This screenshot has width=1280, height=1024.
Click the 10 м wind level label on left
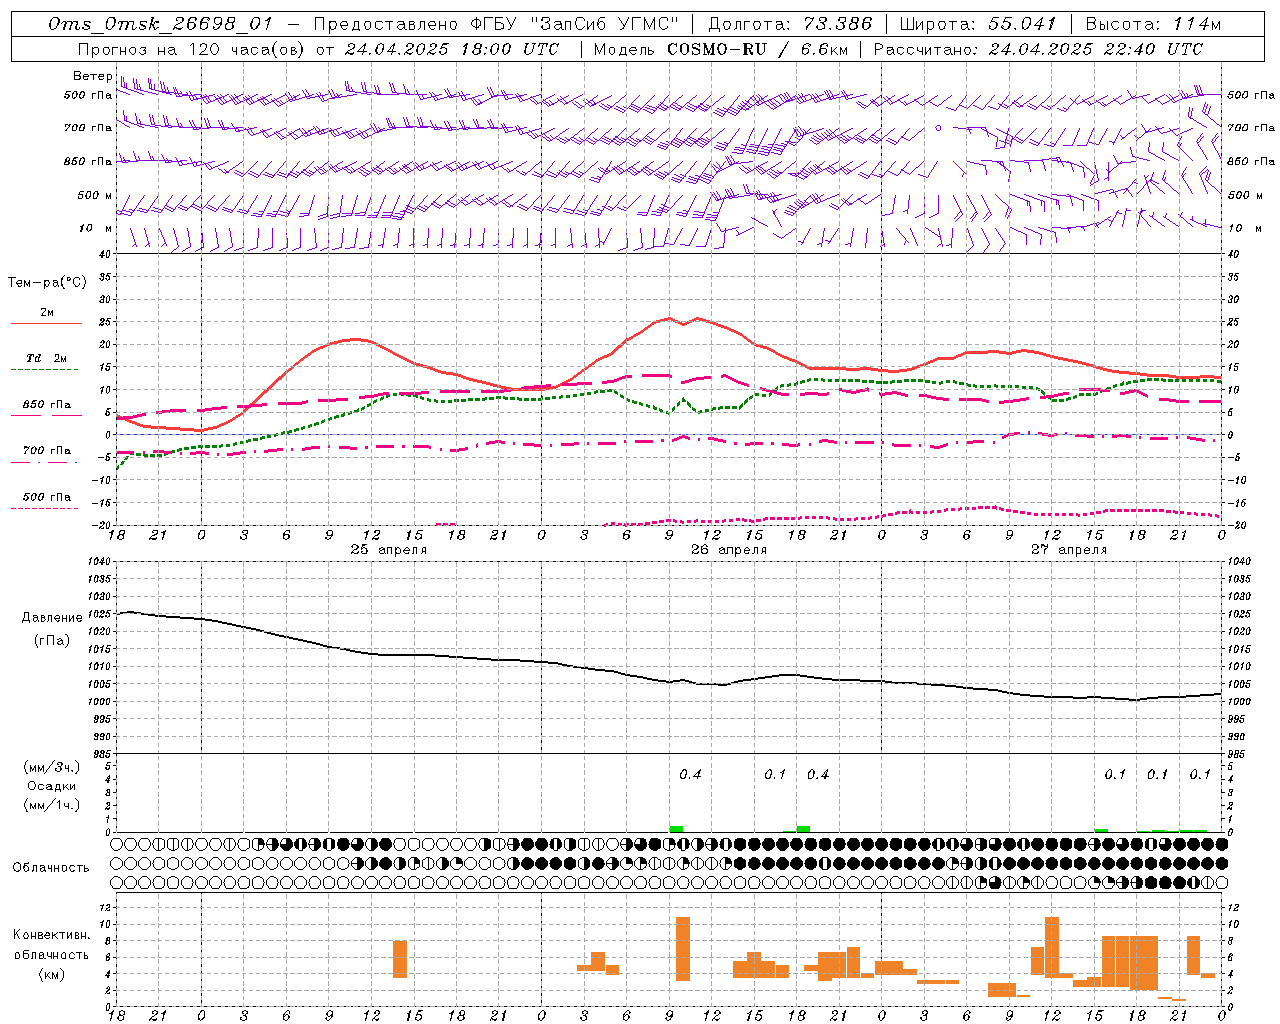(x=95, y=228)
